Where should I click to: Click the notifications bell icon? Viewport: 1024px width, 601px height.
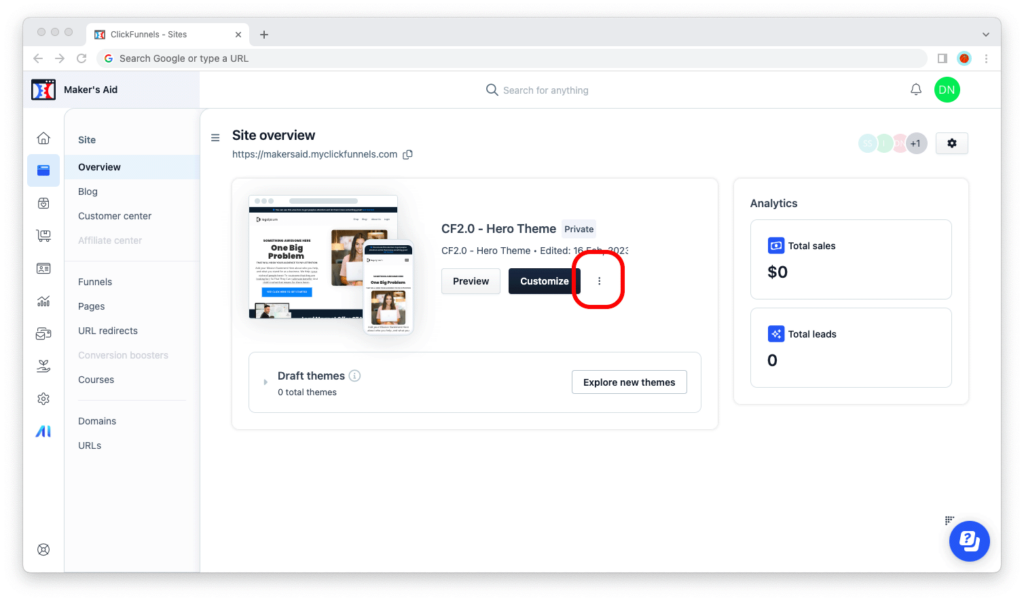[916, 89]
